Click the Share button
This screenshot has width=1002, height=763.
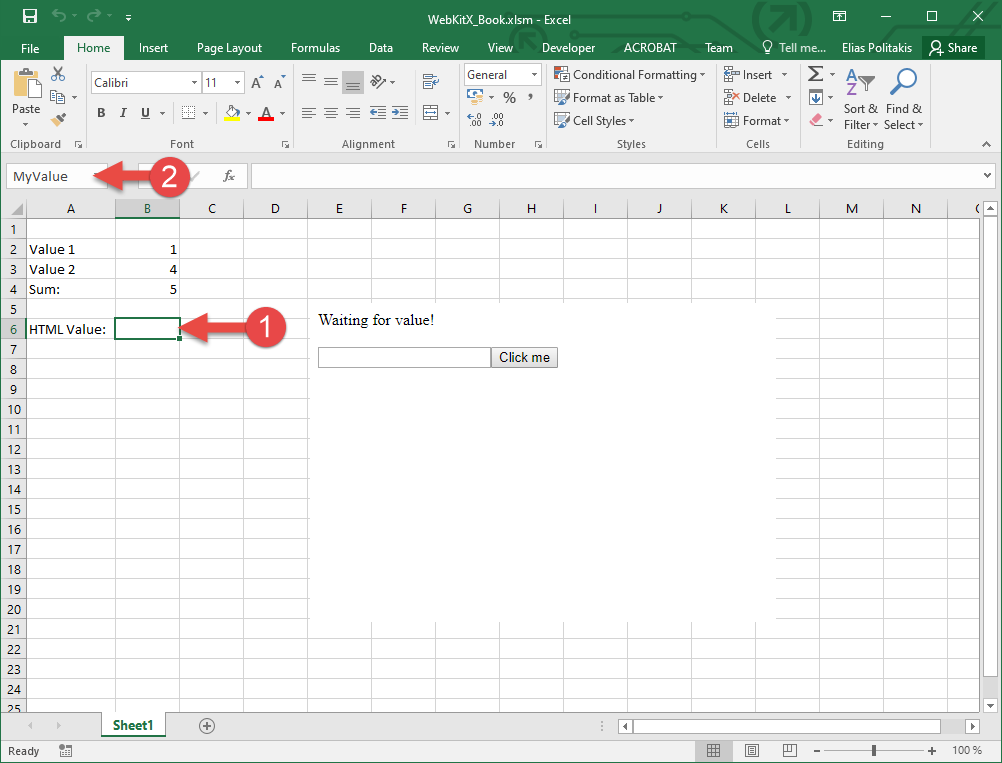tap(953, 48)
